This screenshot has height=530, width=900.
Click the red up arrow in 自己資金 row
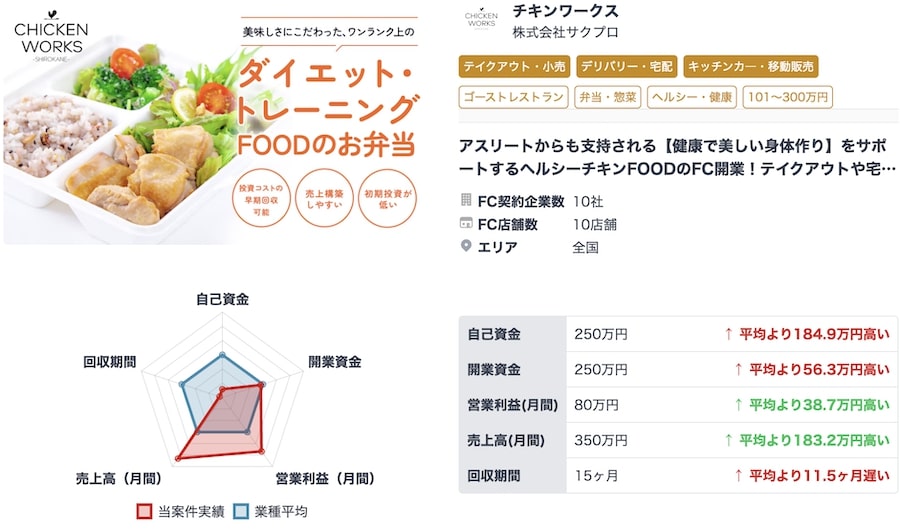click(728, 334)
